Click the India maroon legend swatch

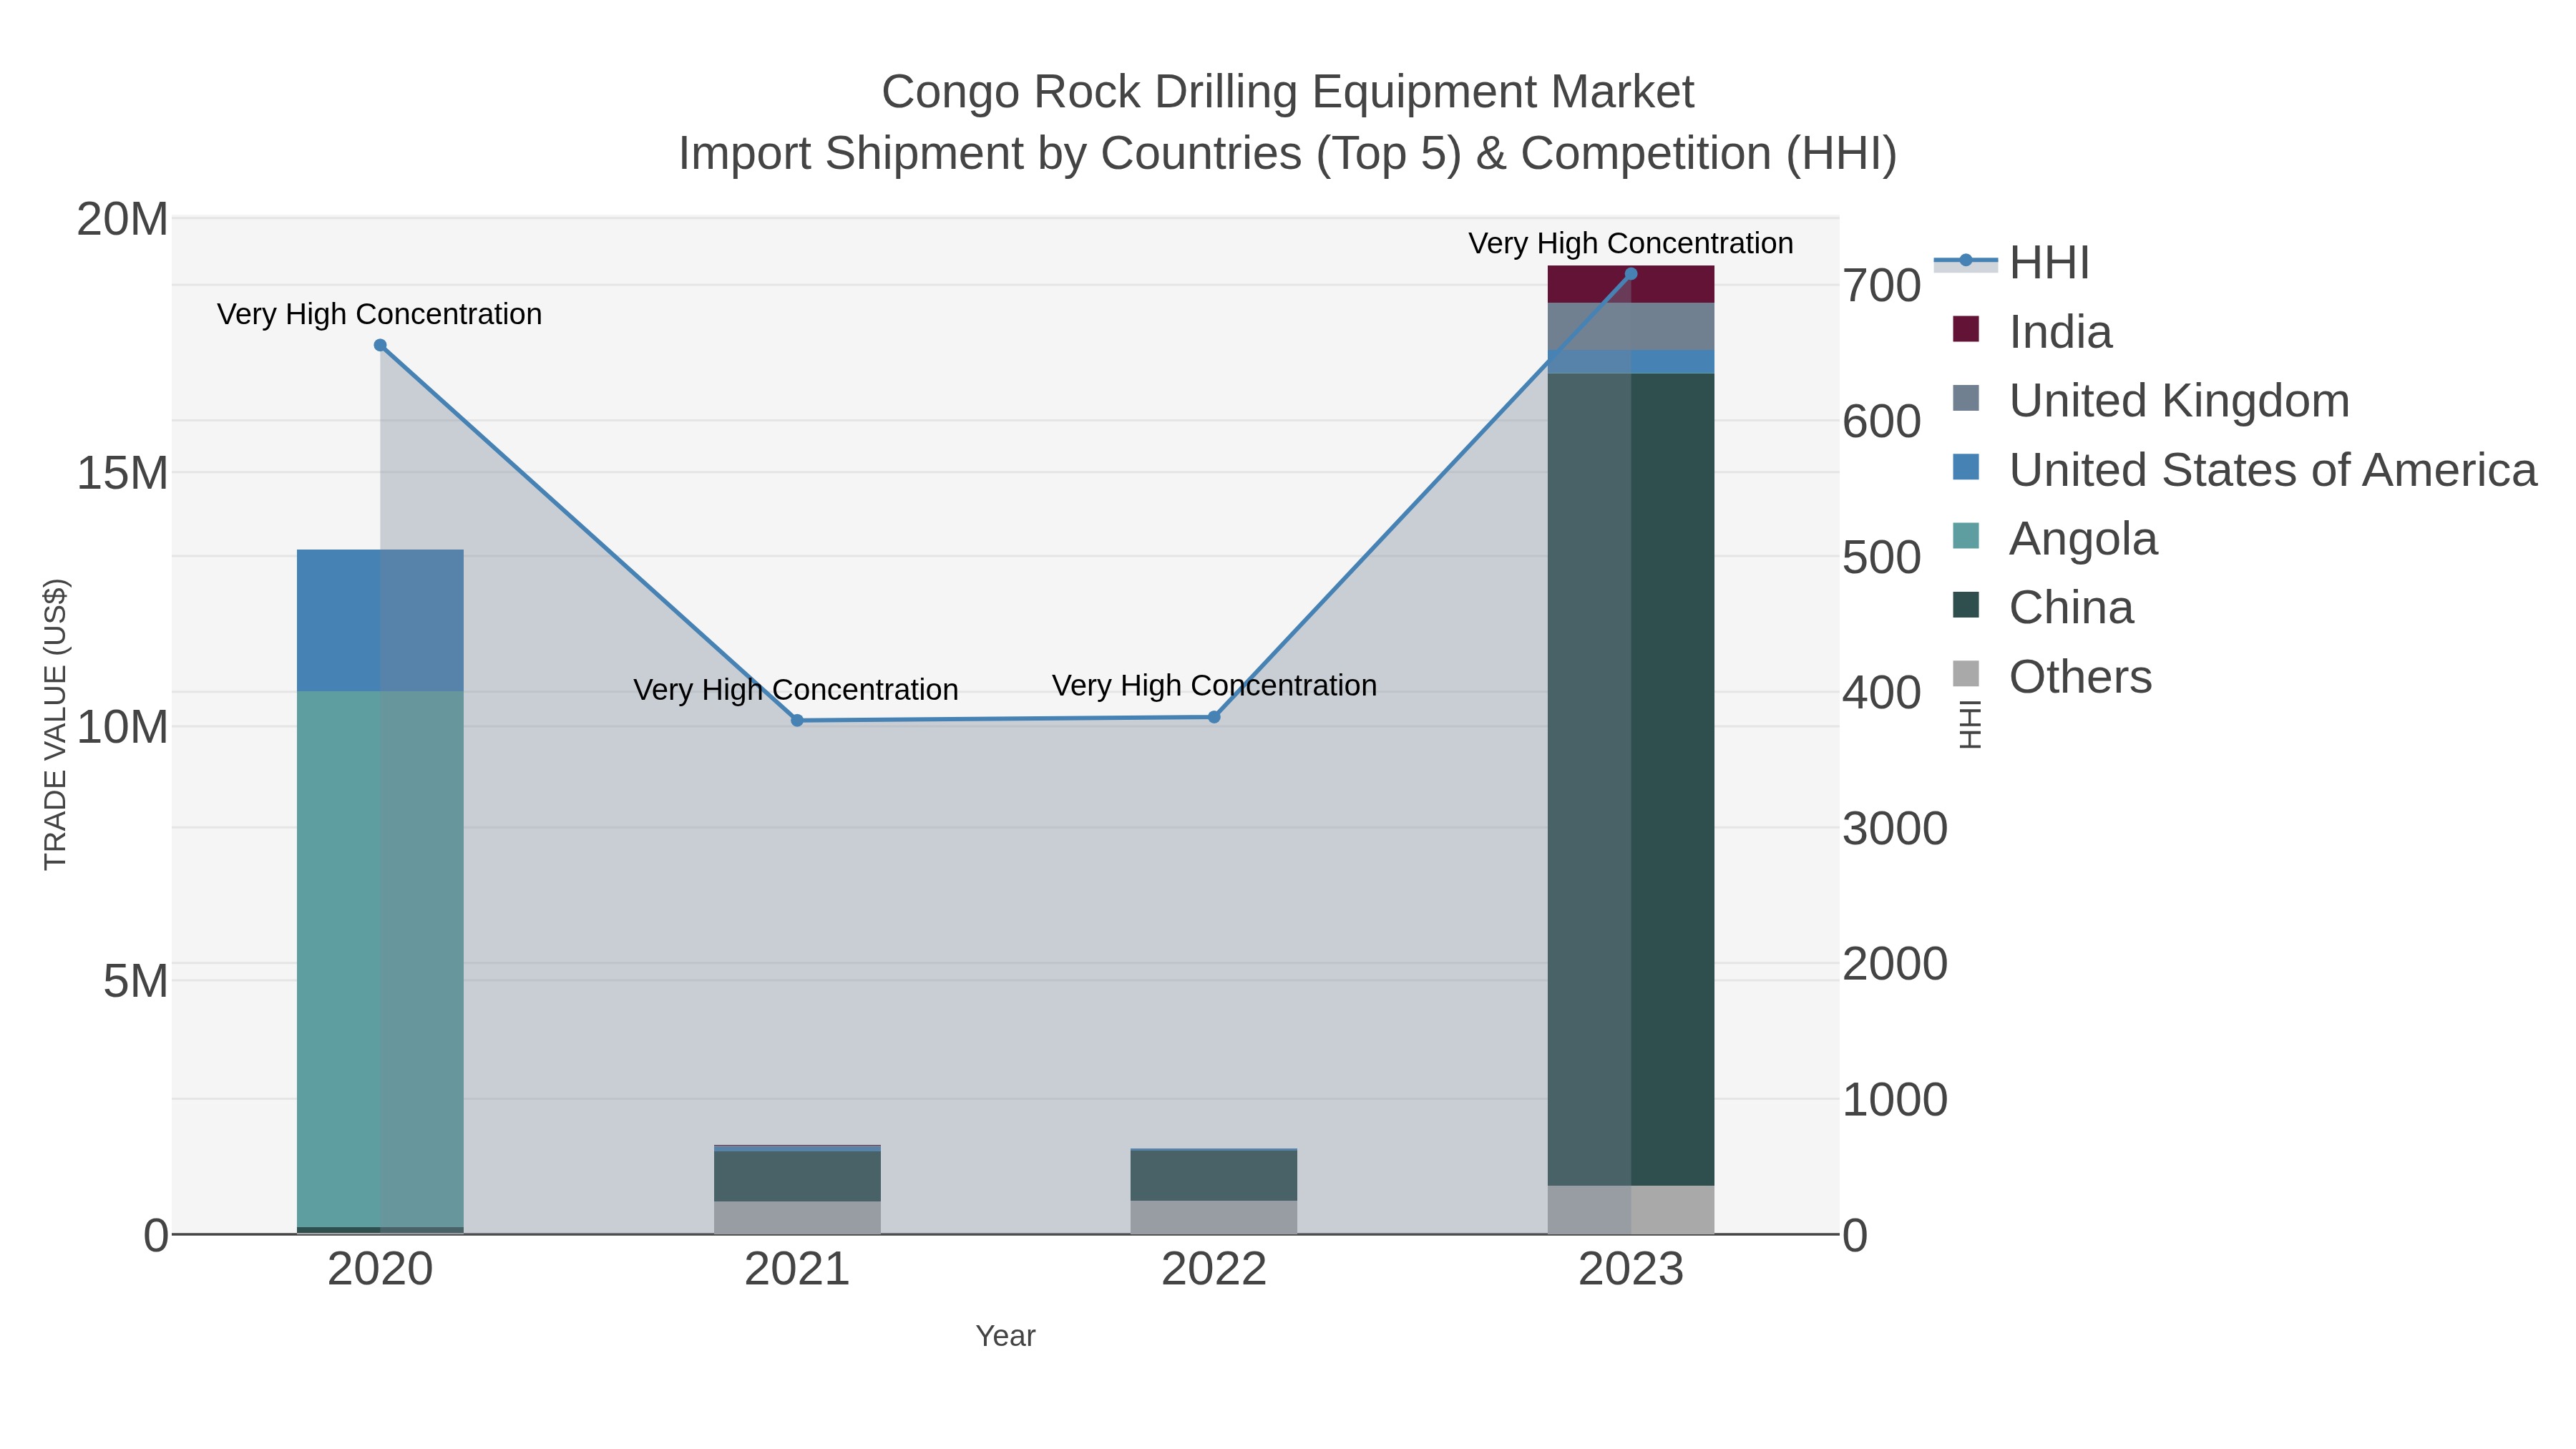click(x=1966, y=329)
